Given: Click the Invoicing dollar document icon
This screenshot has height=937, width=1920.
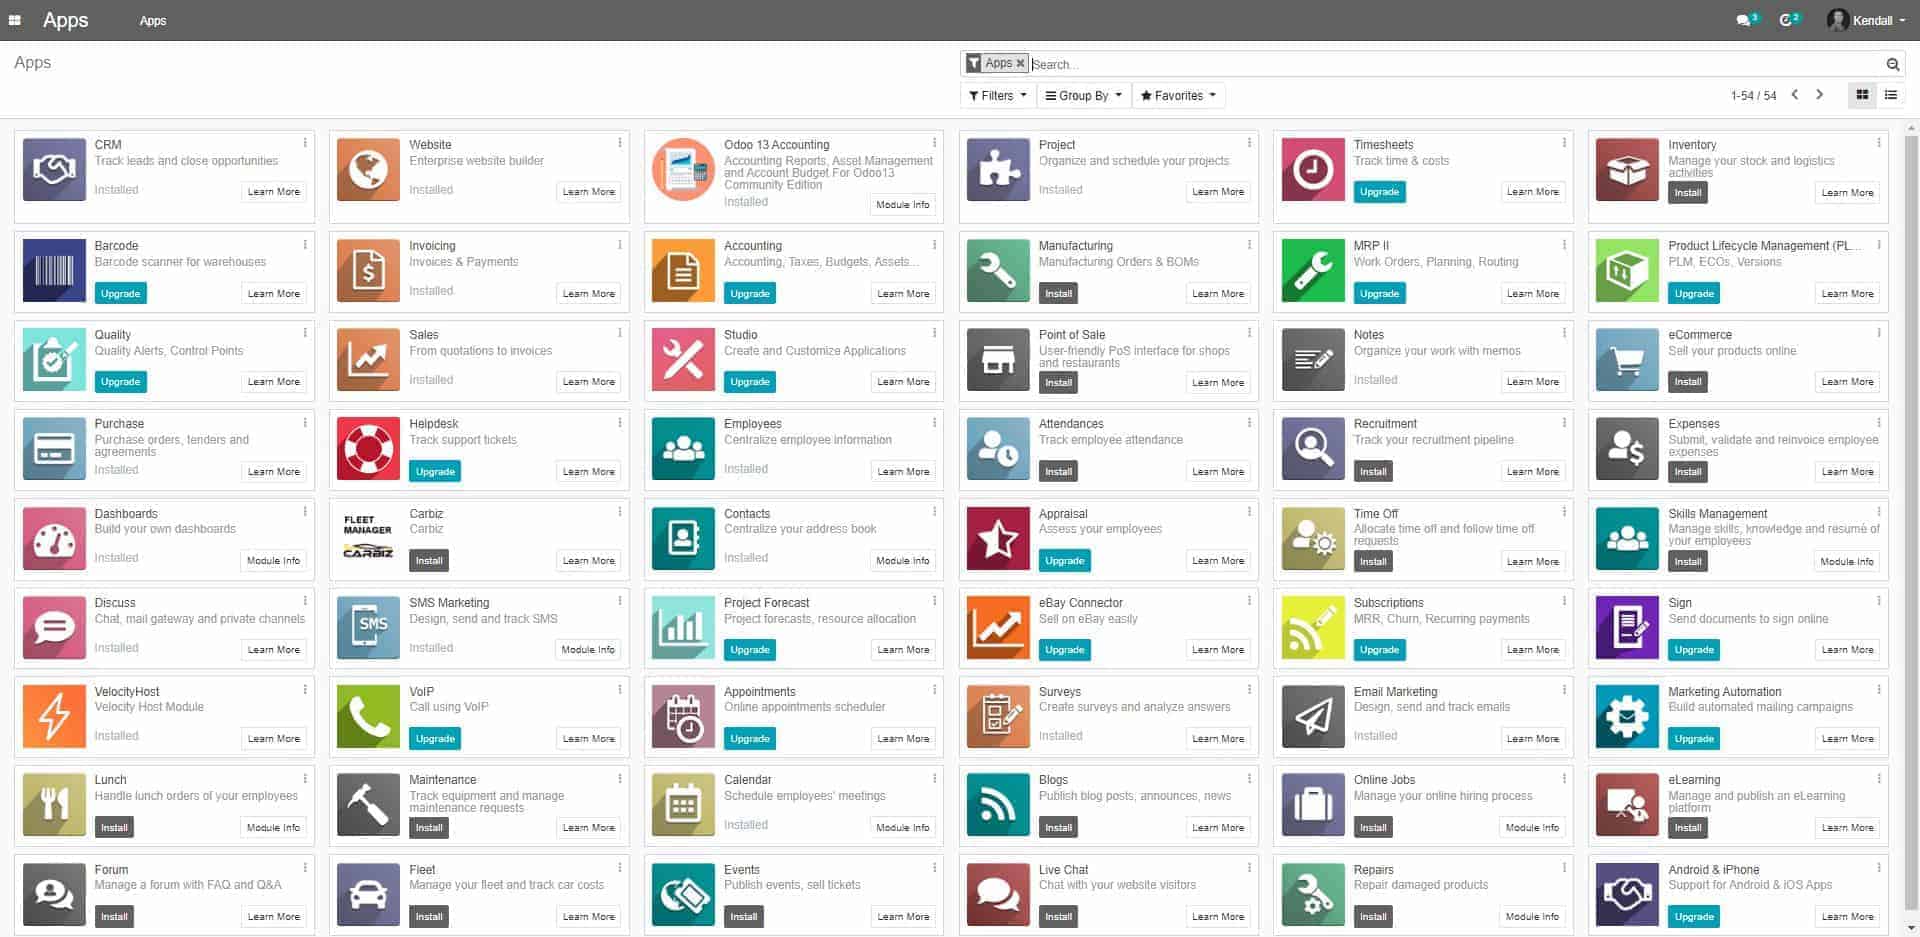Looking at the screenshot, I should 369,270.
